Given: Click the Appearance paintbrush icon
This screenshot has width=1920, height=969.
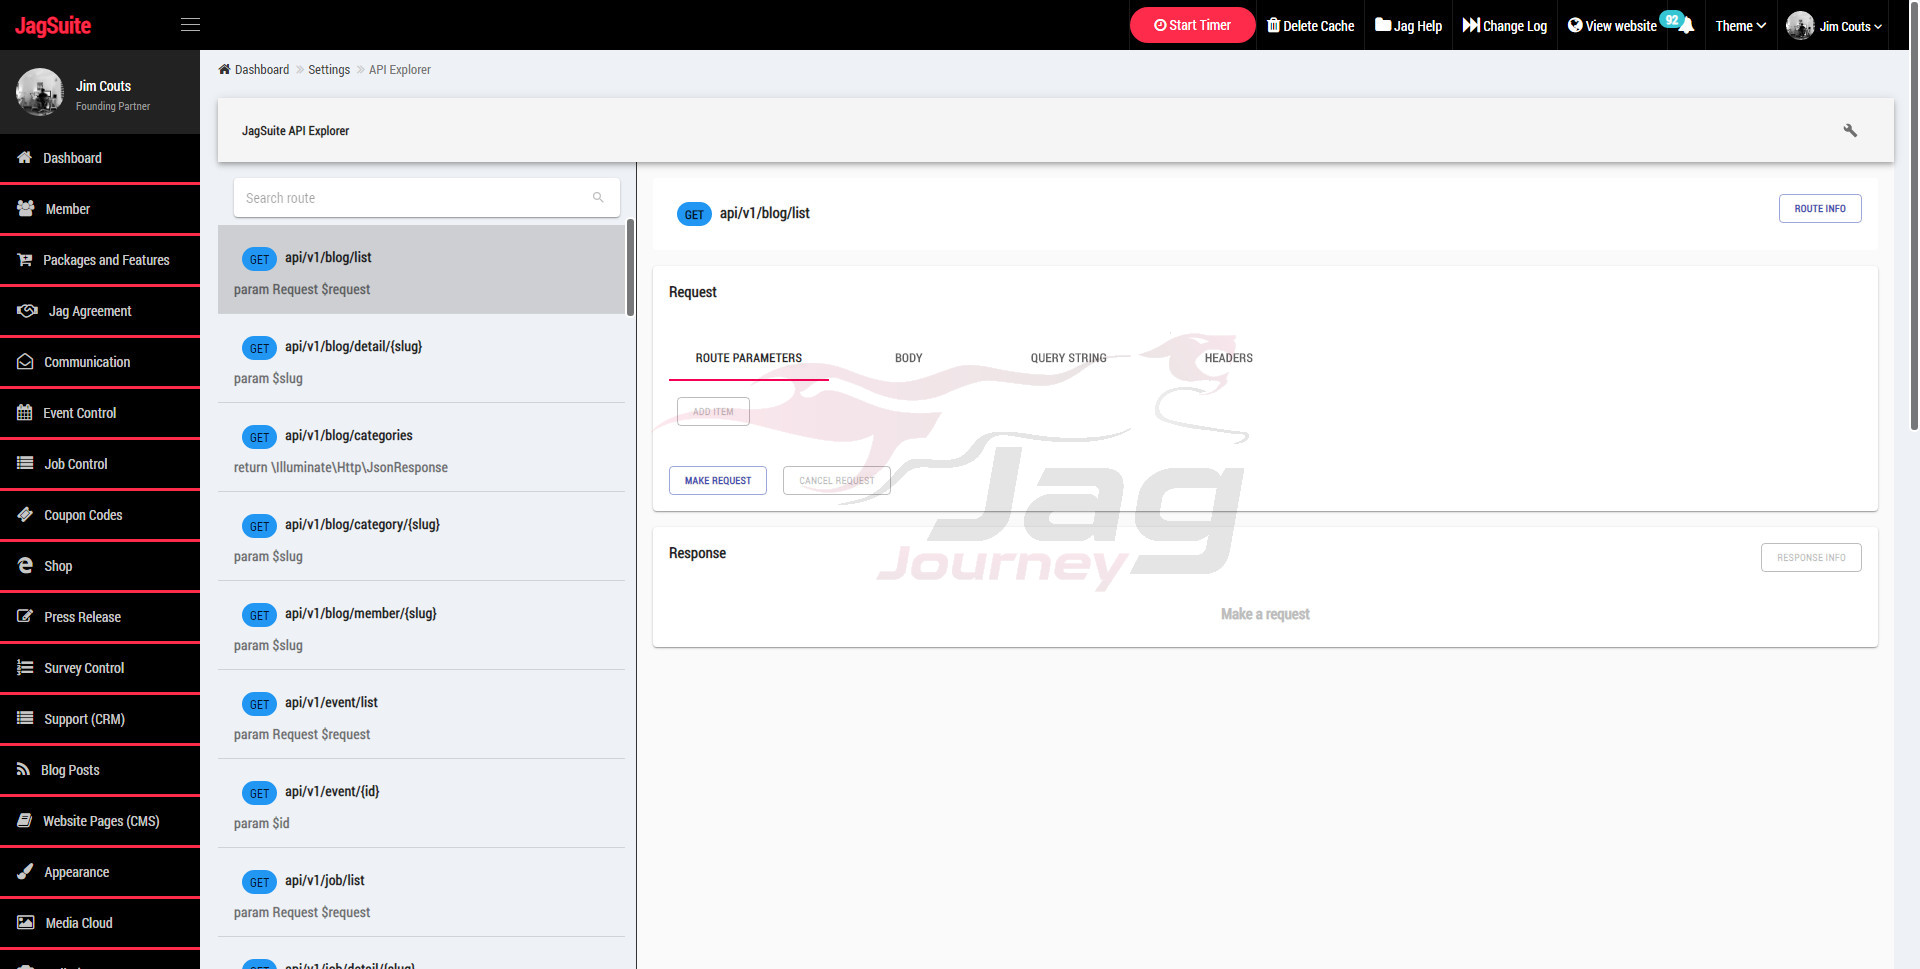Looking at the screenshot, I should [25, 871].
